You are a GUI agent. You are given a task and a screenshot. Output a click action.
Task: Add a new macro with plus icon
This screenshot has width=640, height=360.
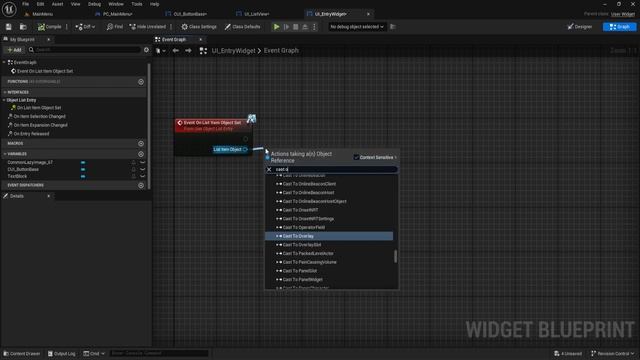141,144
